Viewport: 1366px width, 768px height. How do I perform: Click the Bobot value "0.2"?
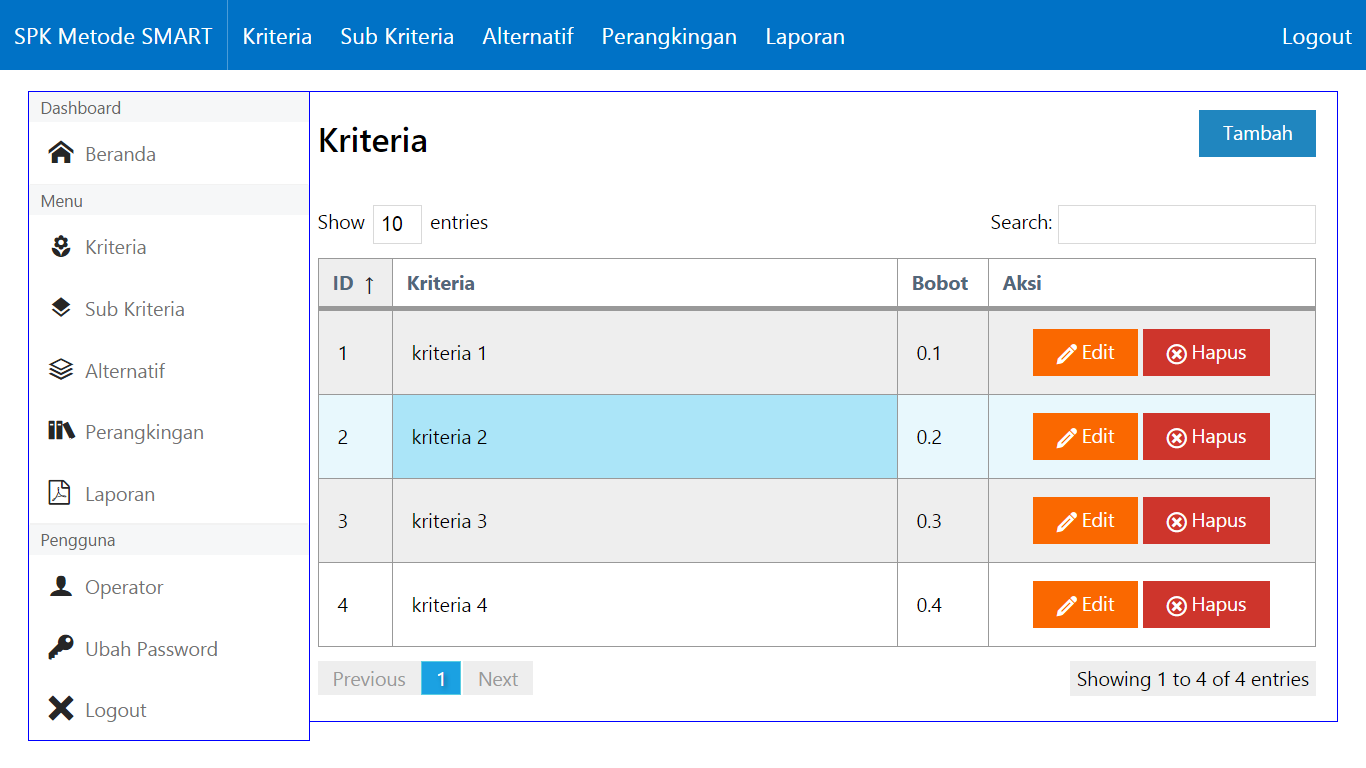[x=929, y=437]
